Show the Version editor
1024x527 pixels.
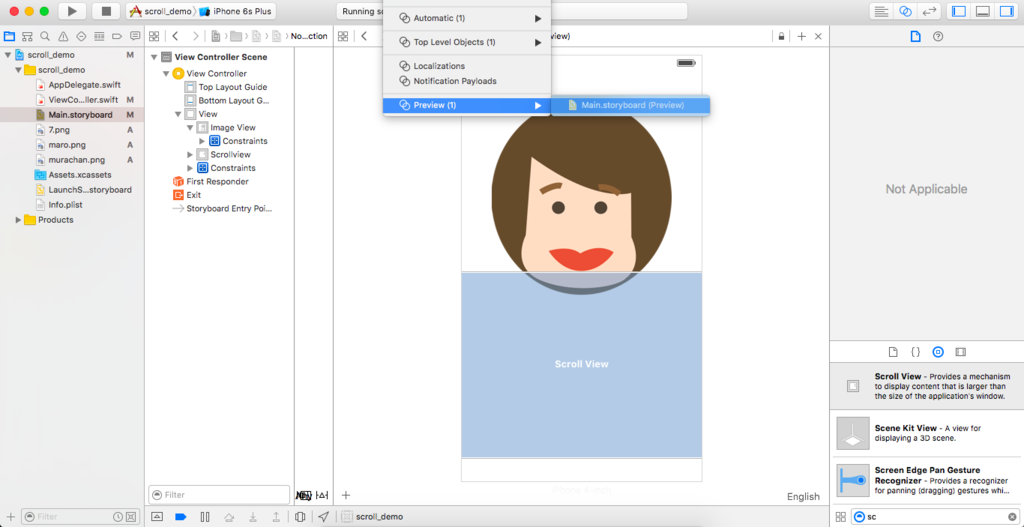tap(928, 11)
